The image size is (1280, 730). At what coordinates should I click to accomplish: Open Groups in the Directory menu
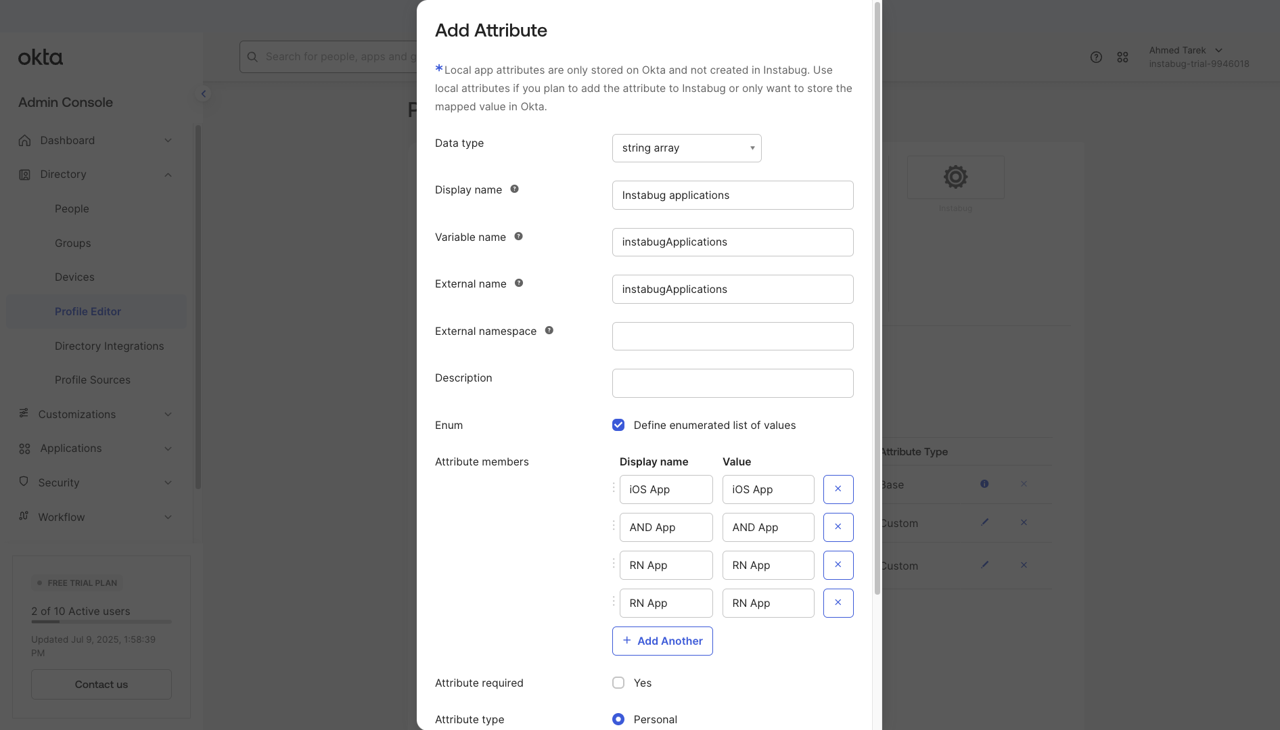pyautogui.click(x=72, y=243)
